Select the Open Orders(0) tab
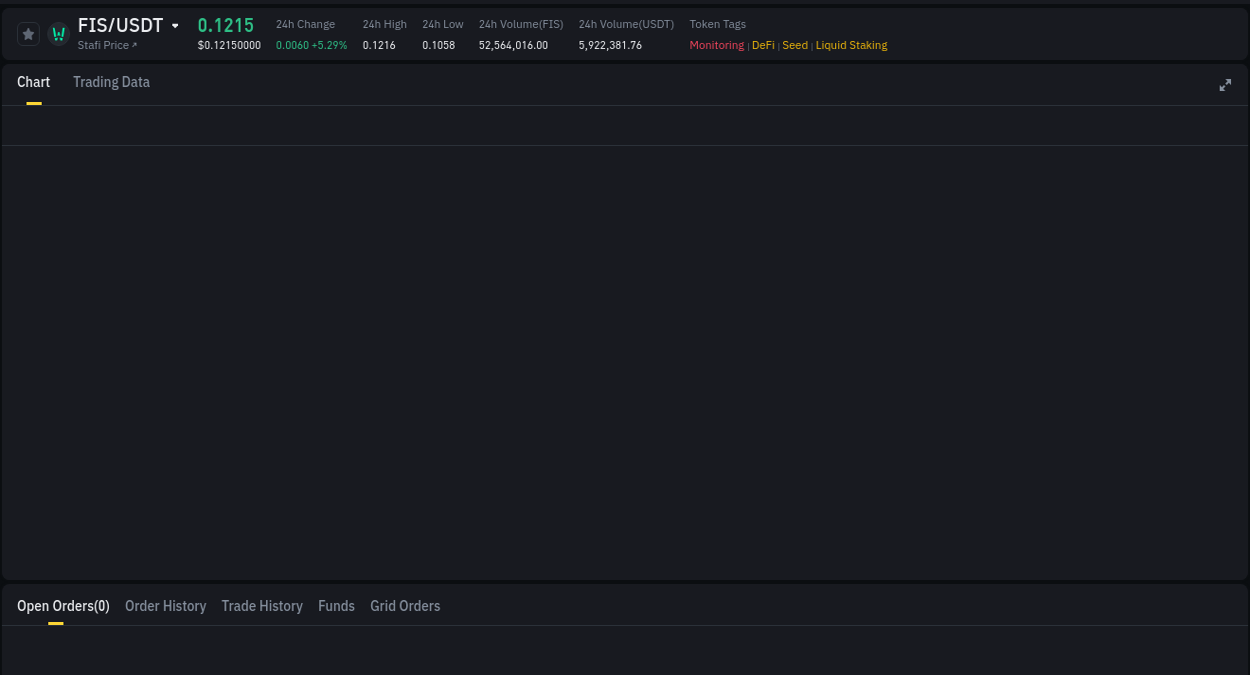 tap(63, 605)
